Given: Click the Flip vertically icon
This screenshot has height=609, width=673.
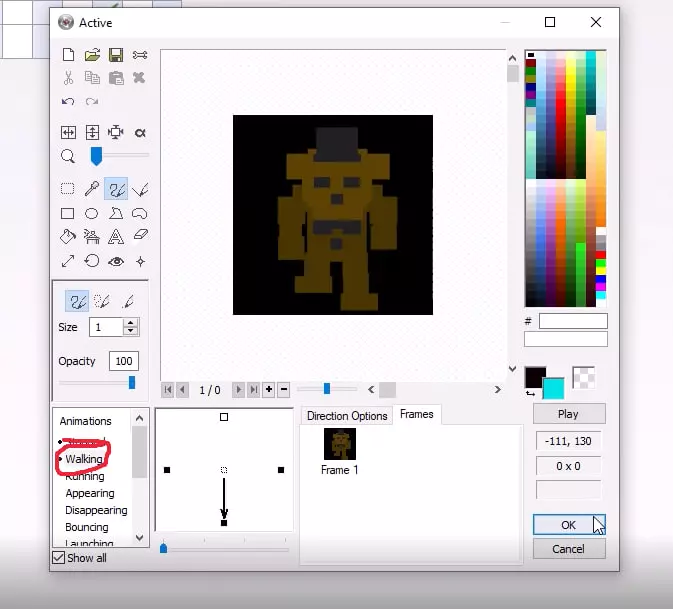Looking at the screenshot, I should [92, 132].
